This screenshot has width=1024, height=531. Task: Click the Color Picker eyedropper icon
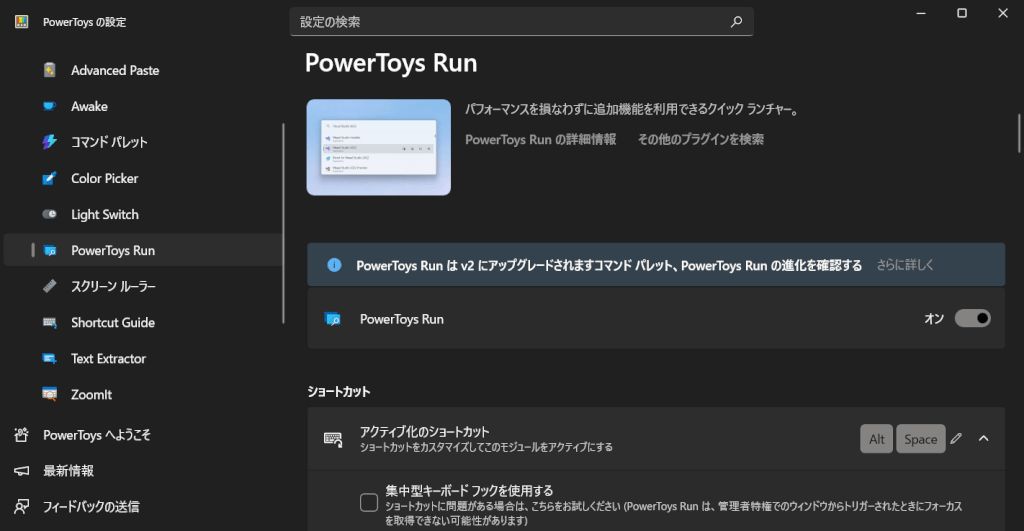(x=50, y=178)
